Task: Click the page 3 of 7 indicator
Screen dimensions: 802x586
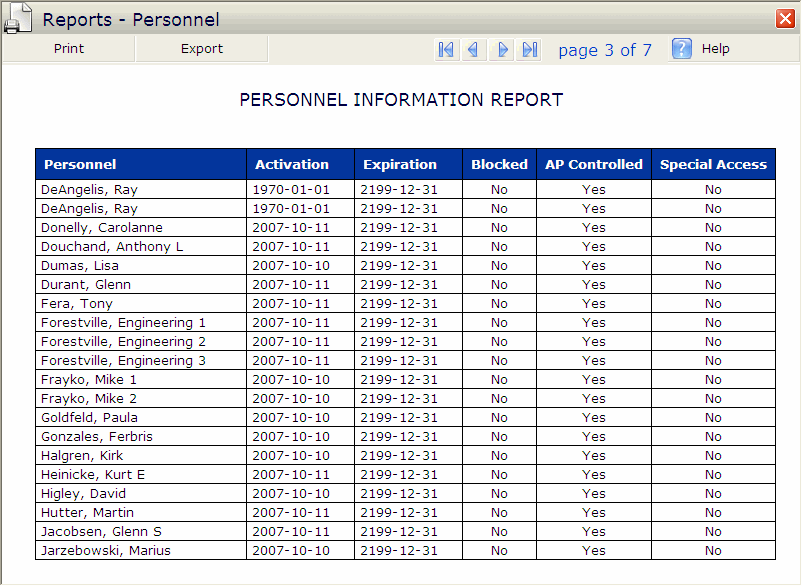Action: pyautogui.click(x=605, y=49)
